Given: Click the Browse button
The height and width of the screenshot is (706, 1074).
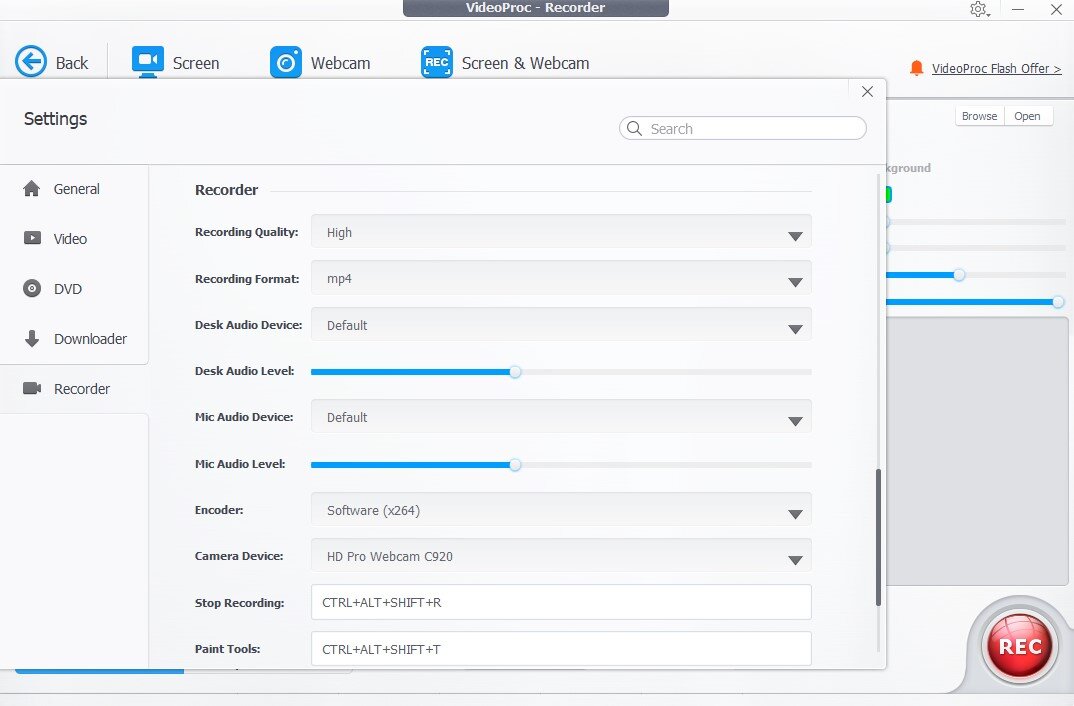Looking at the screenshot, I should [979, 116].
